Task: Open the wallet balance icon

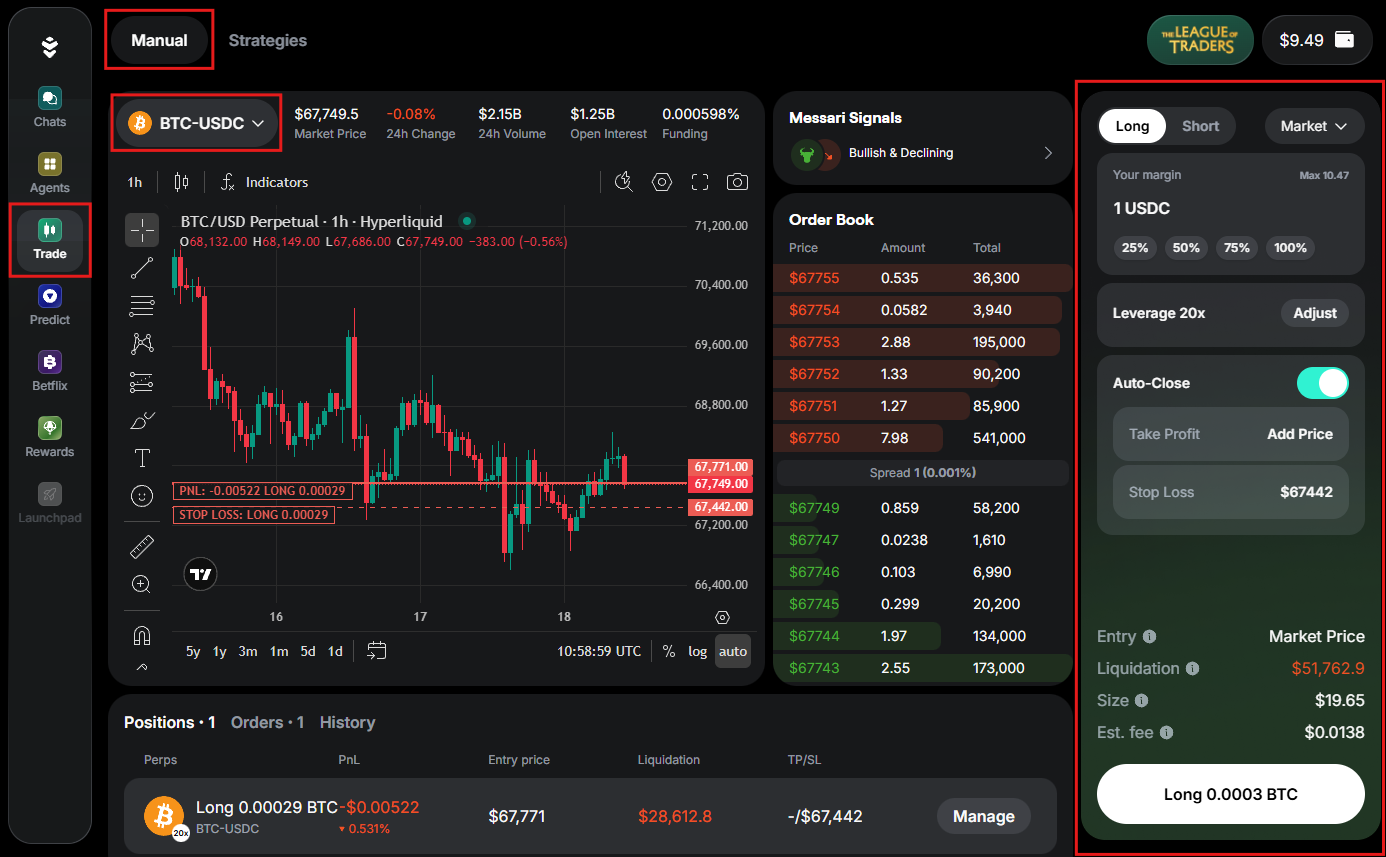Action: click(x=1345, y=40)
